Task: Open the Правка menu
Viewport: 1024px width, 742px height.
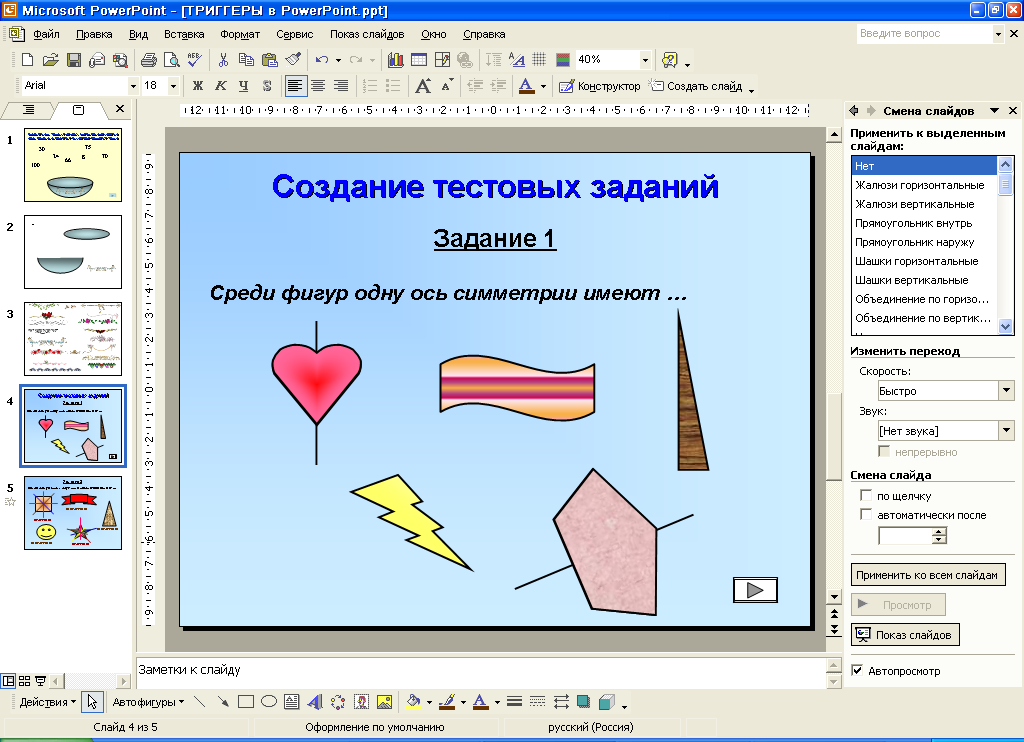Action: (94, 34)
